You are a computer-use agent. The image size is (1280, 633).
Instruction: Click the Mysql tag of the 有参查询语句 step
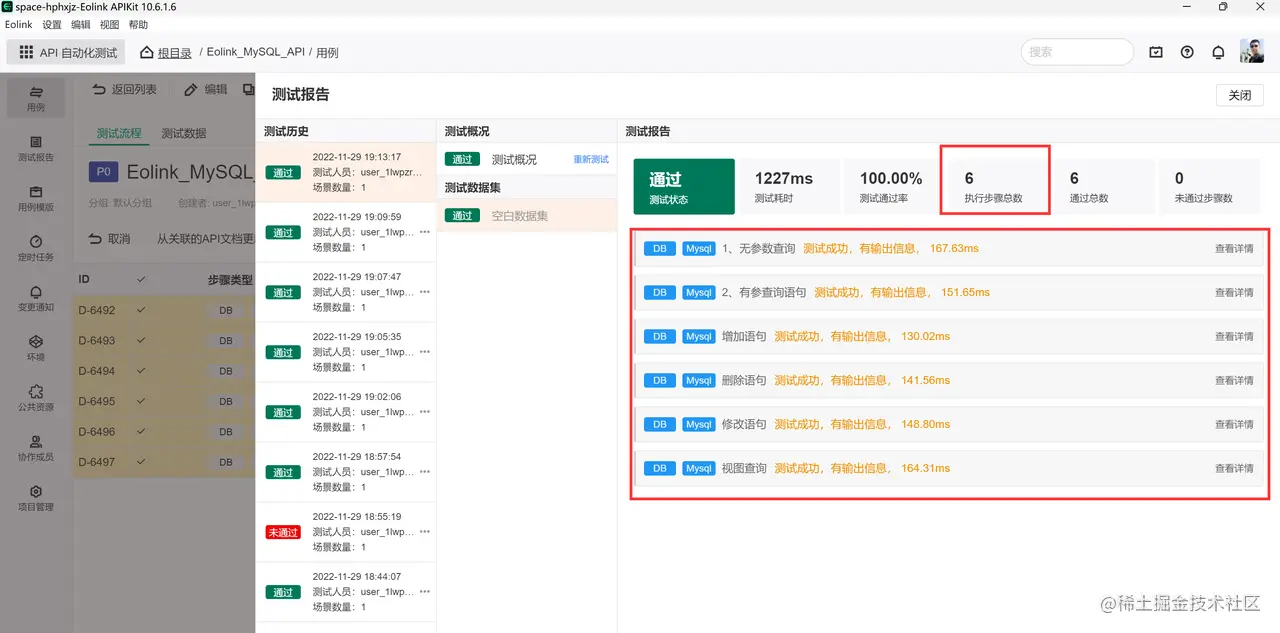click(699, 292)
